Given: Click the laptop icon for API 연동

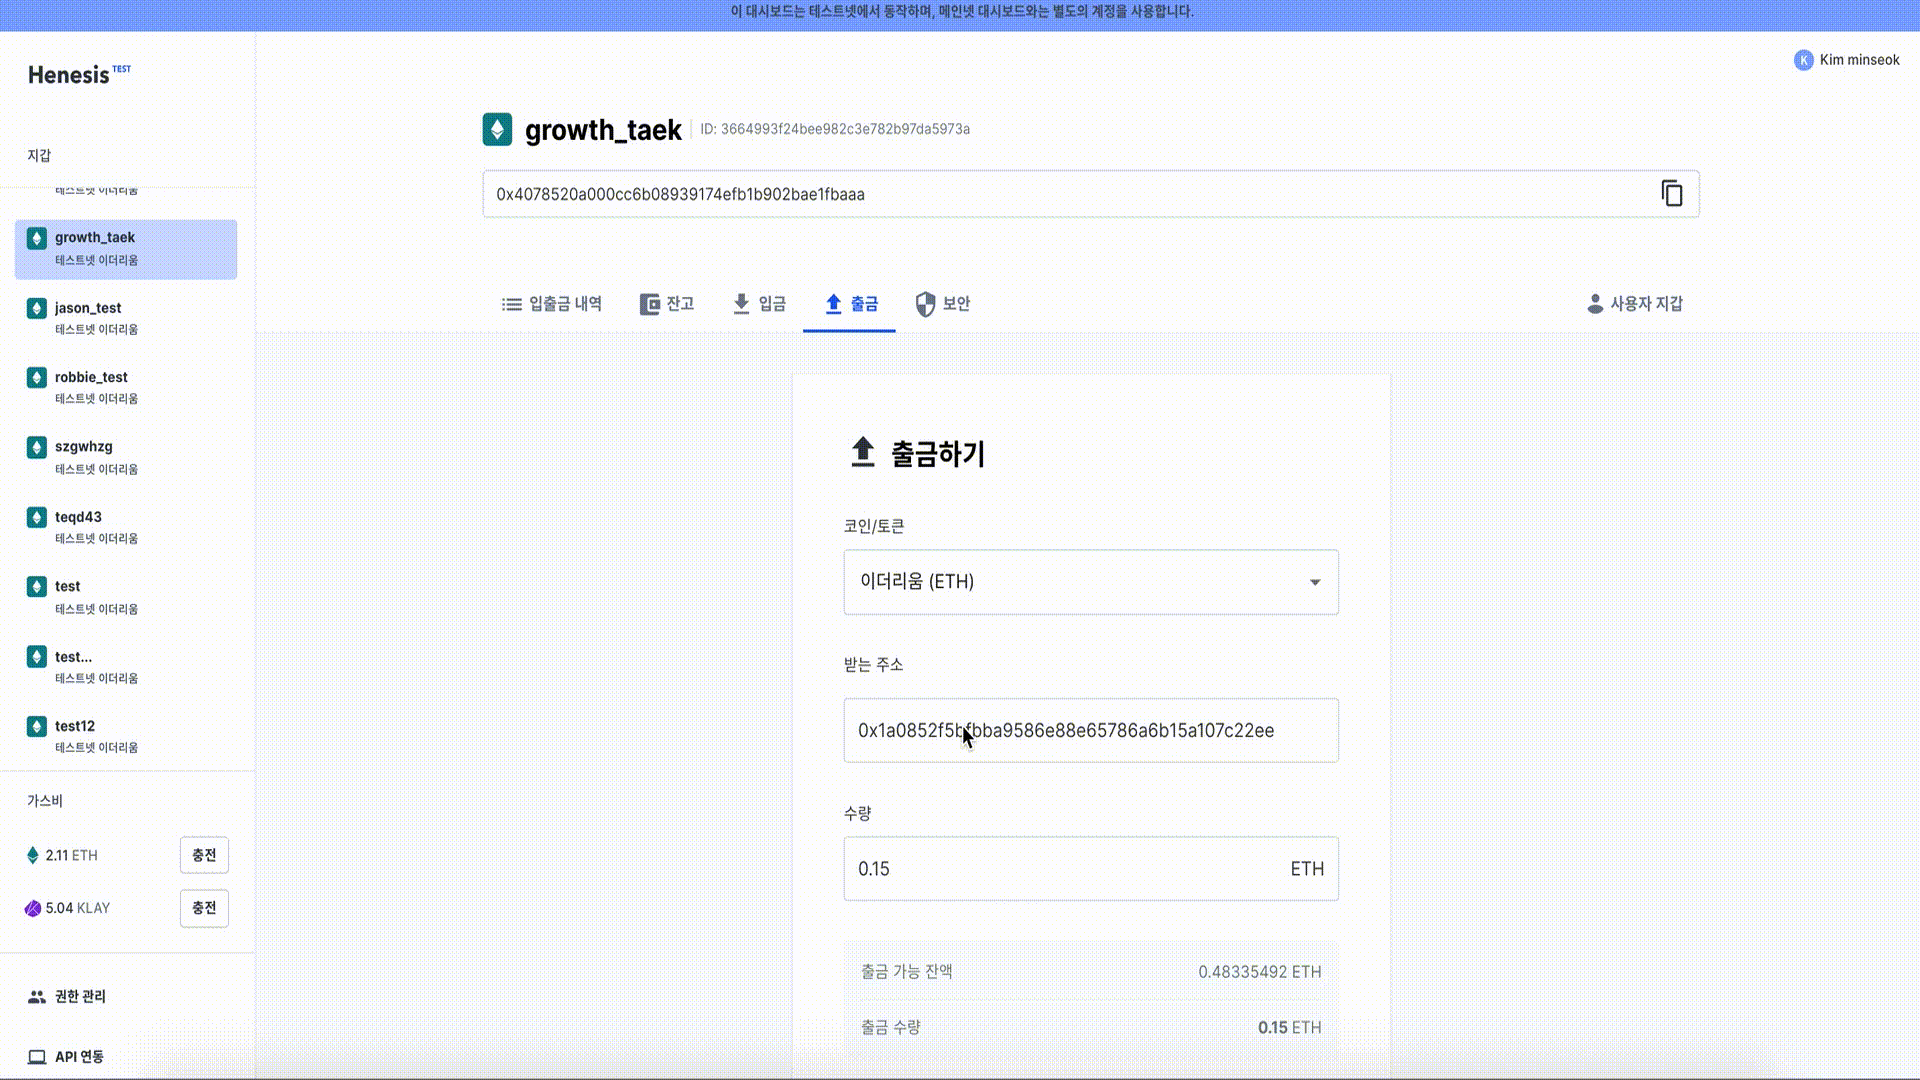Looking at the screenshot, I should [x=37, y=1057].
